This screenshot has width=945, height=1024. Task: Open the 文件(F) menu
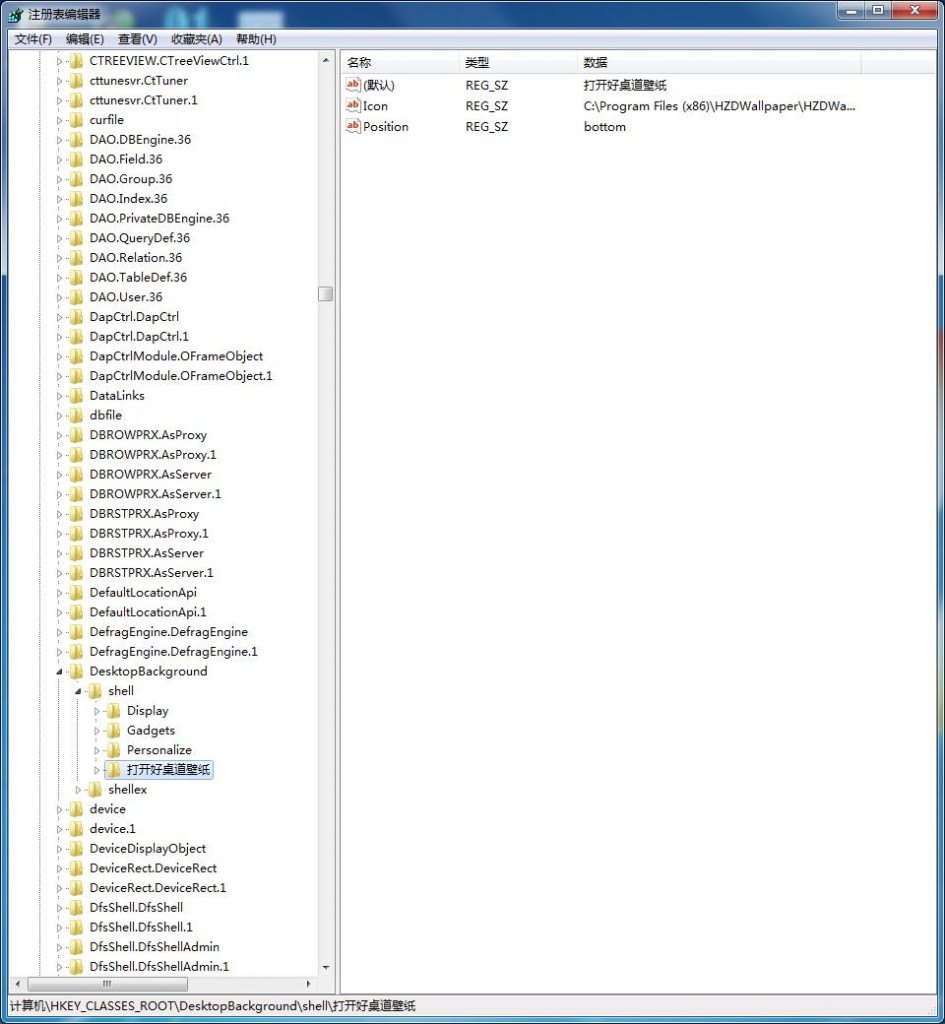(x=33, y=39)
